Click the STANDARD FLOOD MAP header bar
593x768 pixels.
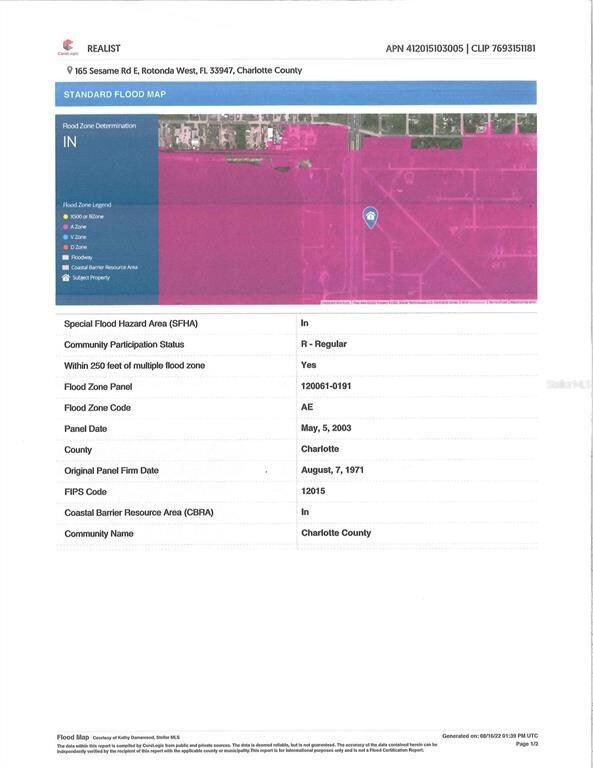[296, 94]
